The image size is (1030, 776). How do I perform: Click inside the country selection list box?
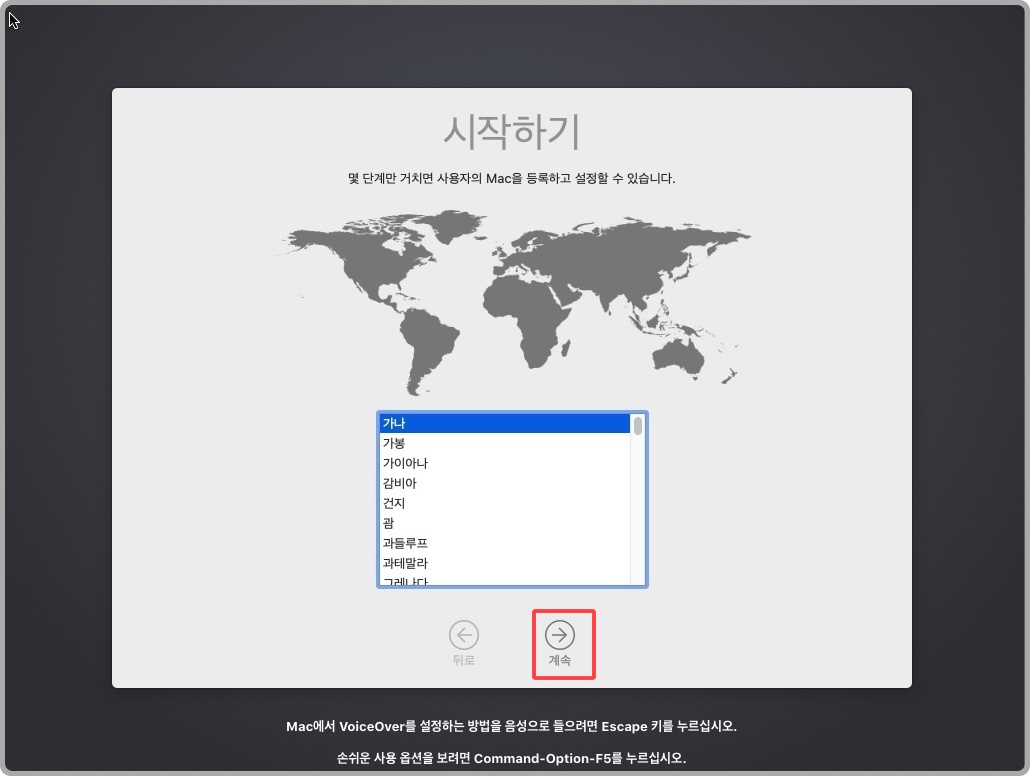coord(500,500)
